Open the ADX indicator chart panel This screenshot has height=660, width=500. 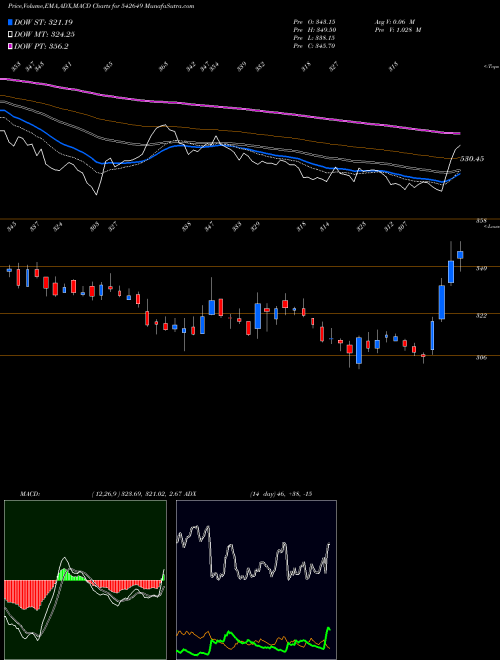pyautogui.click(x=256, y=580)
